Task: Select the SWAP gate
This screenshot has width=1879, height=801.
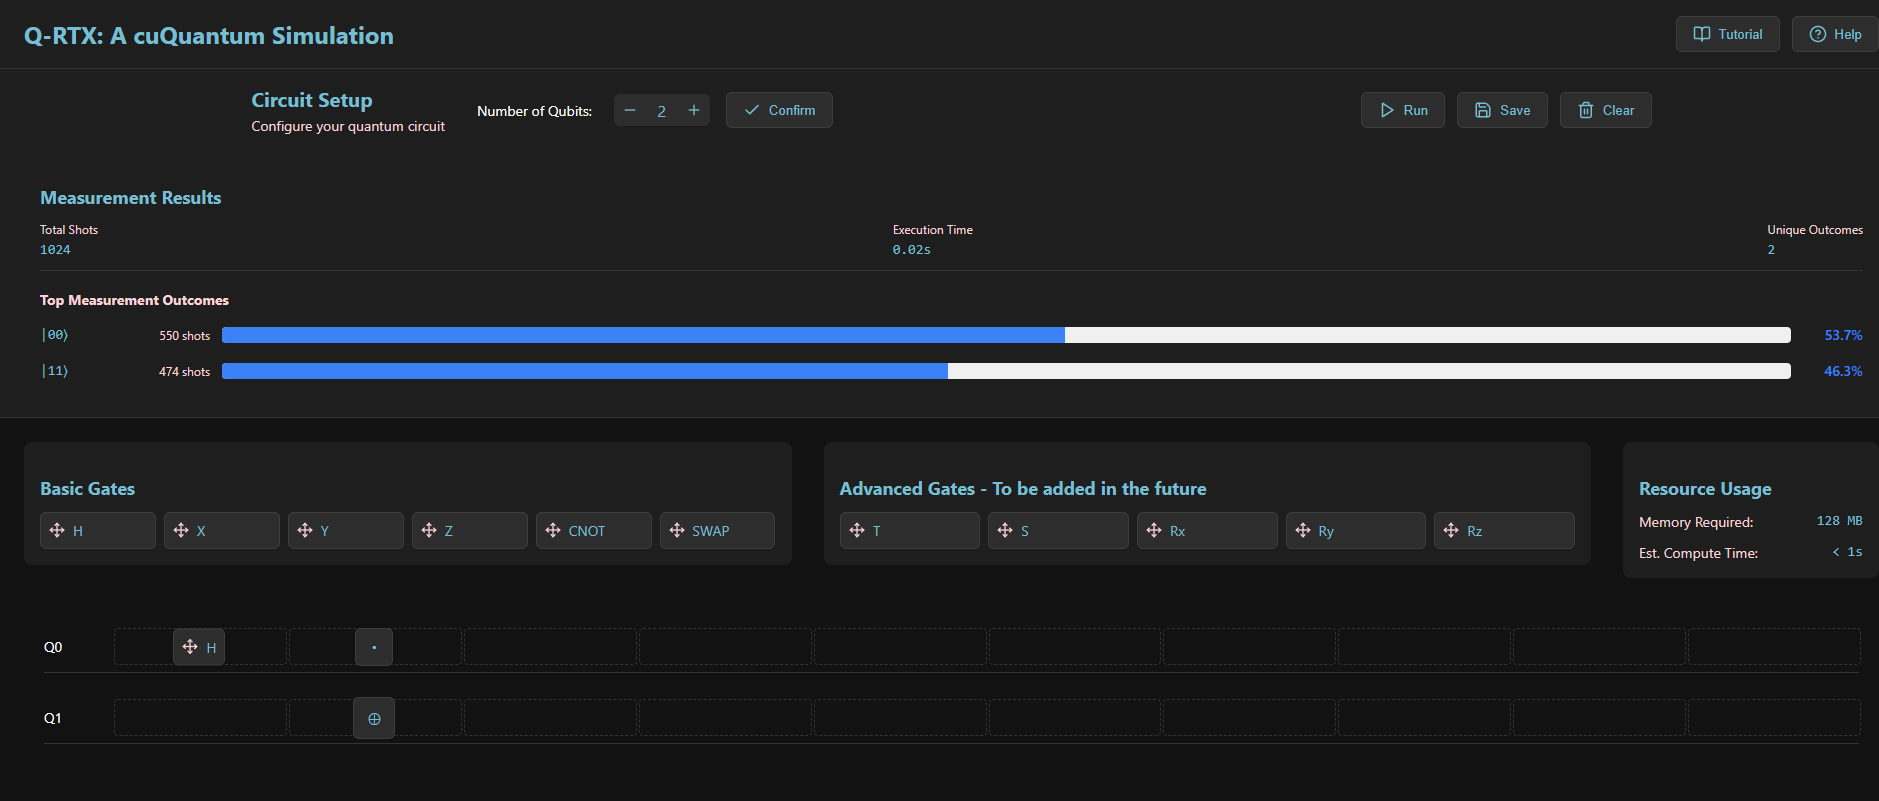Action: [718, 531]
